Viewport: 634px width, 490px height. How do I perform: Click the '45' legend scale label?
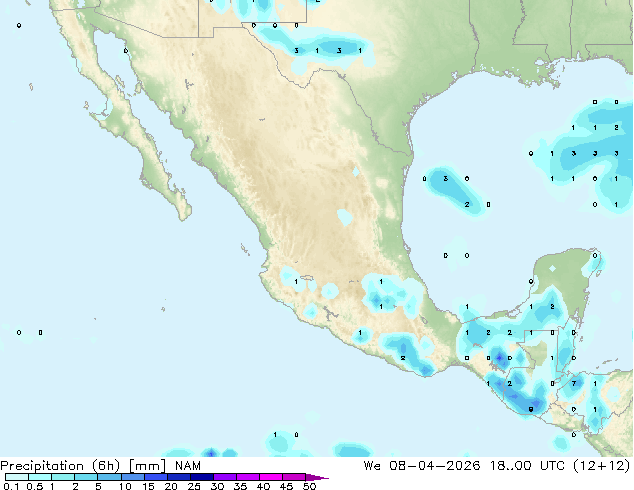[287, 486]
